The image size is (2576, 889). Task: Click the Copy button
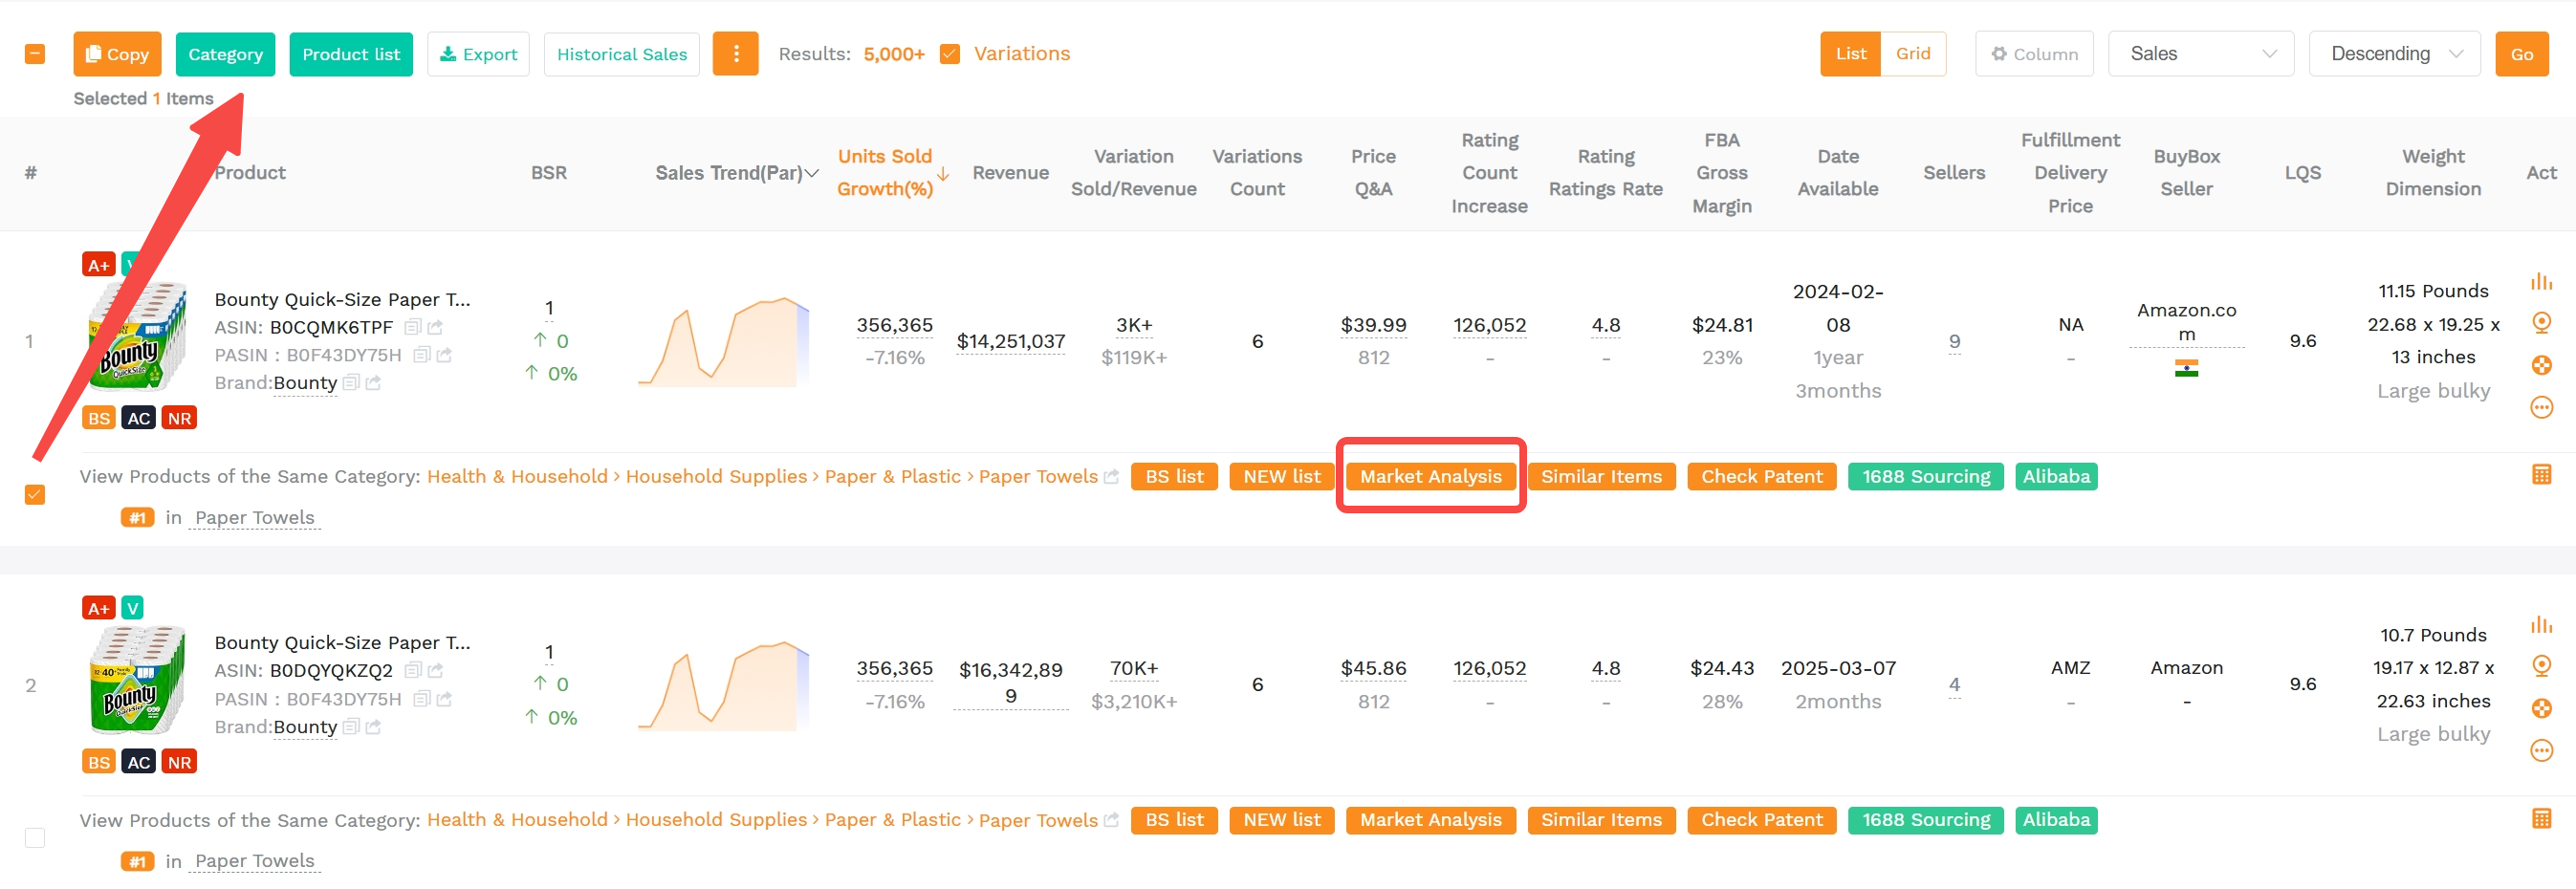coord(117,54)
